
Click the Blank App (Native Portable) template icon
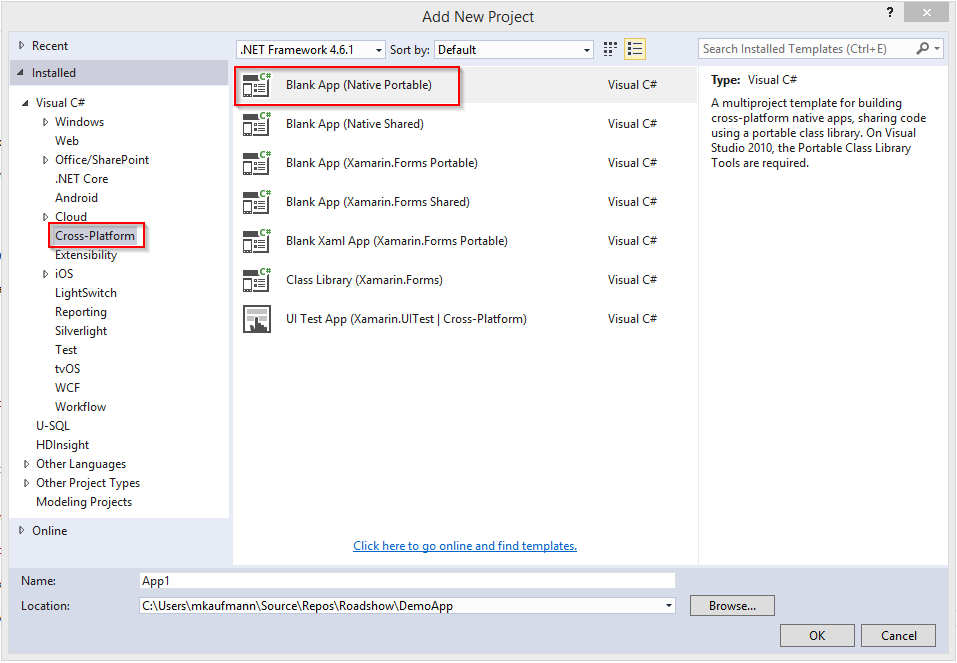click(257, 86)
